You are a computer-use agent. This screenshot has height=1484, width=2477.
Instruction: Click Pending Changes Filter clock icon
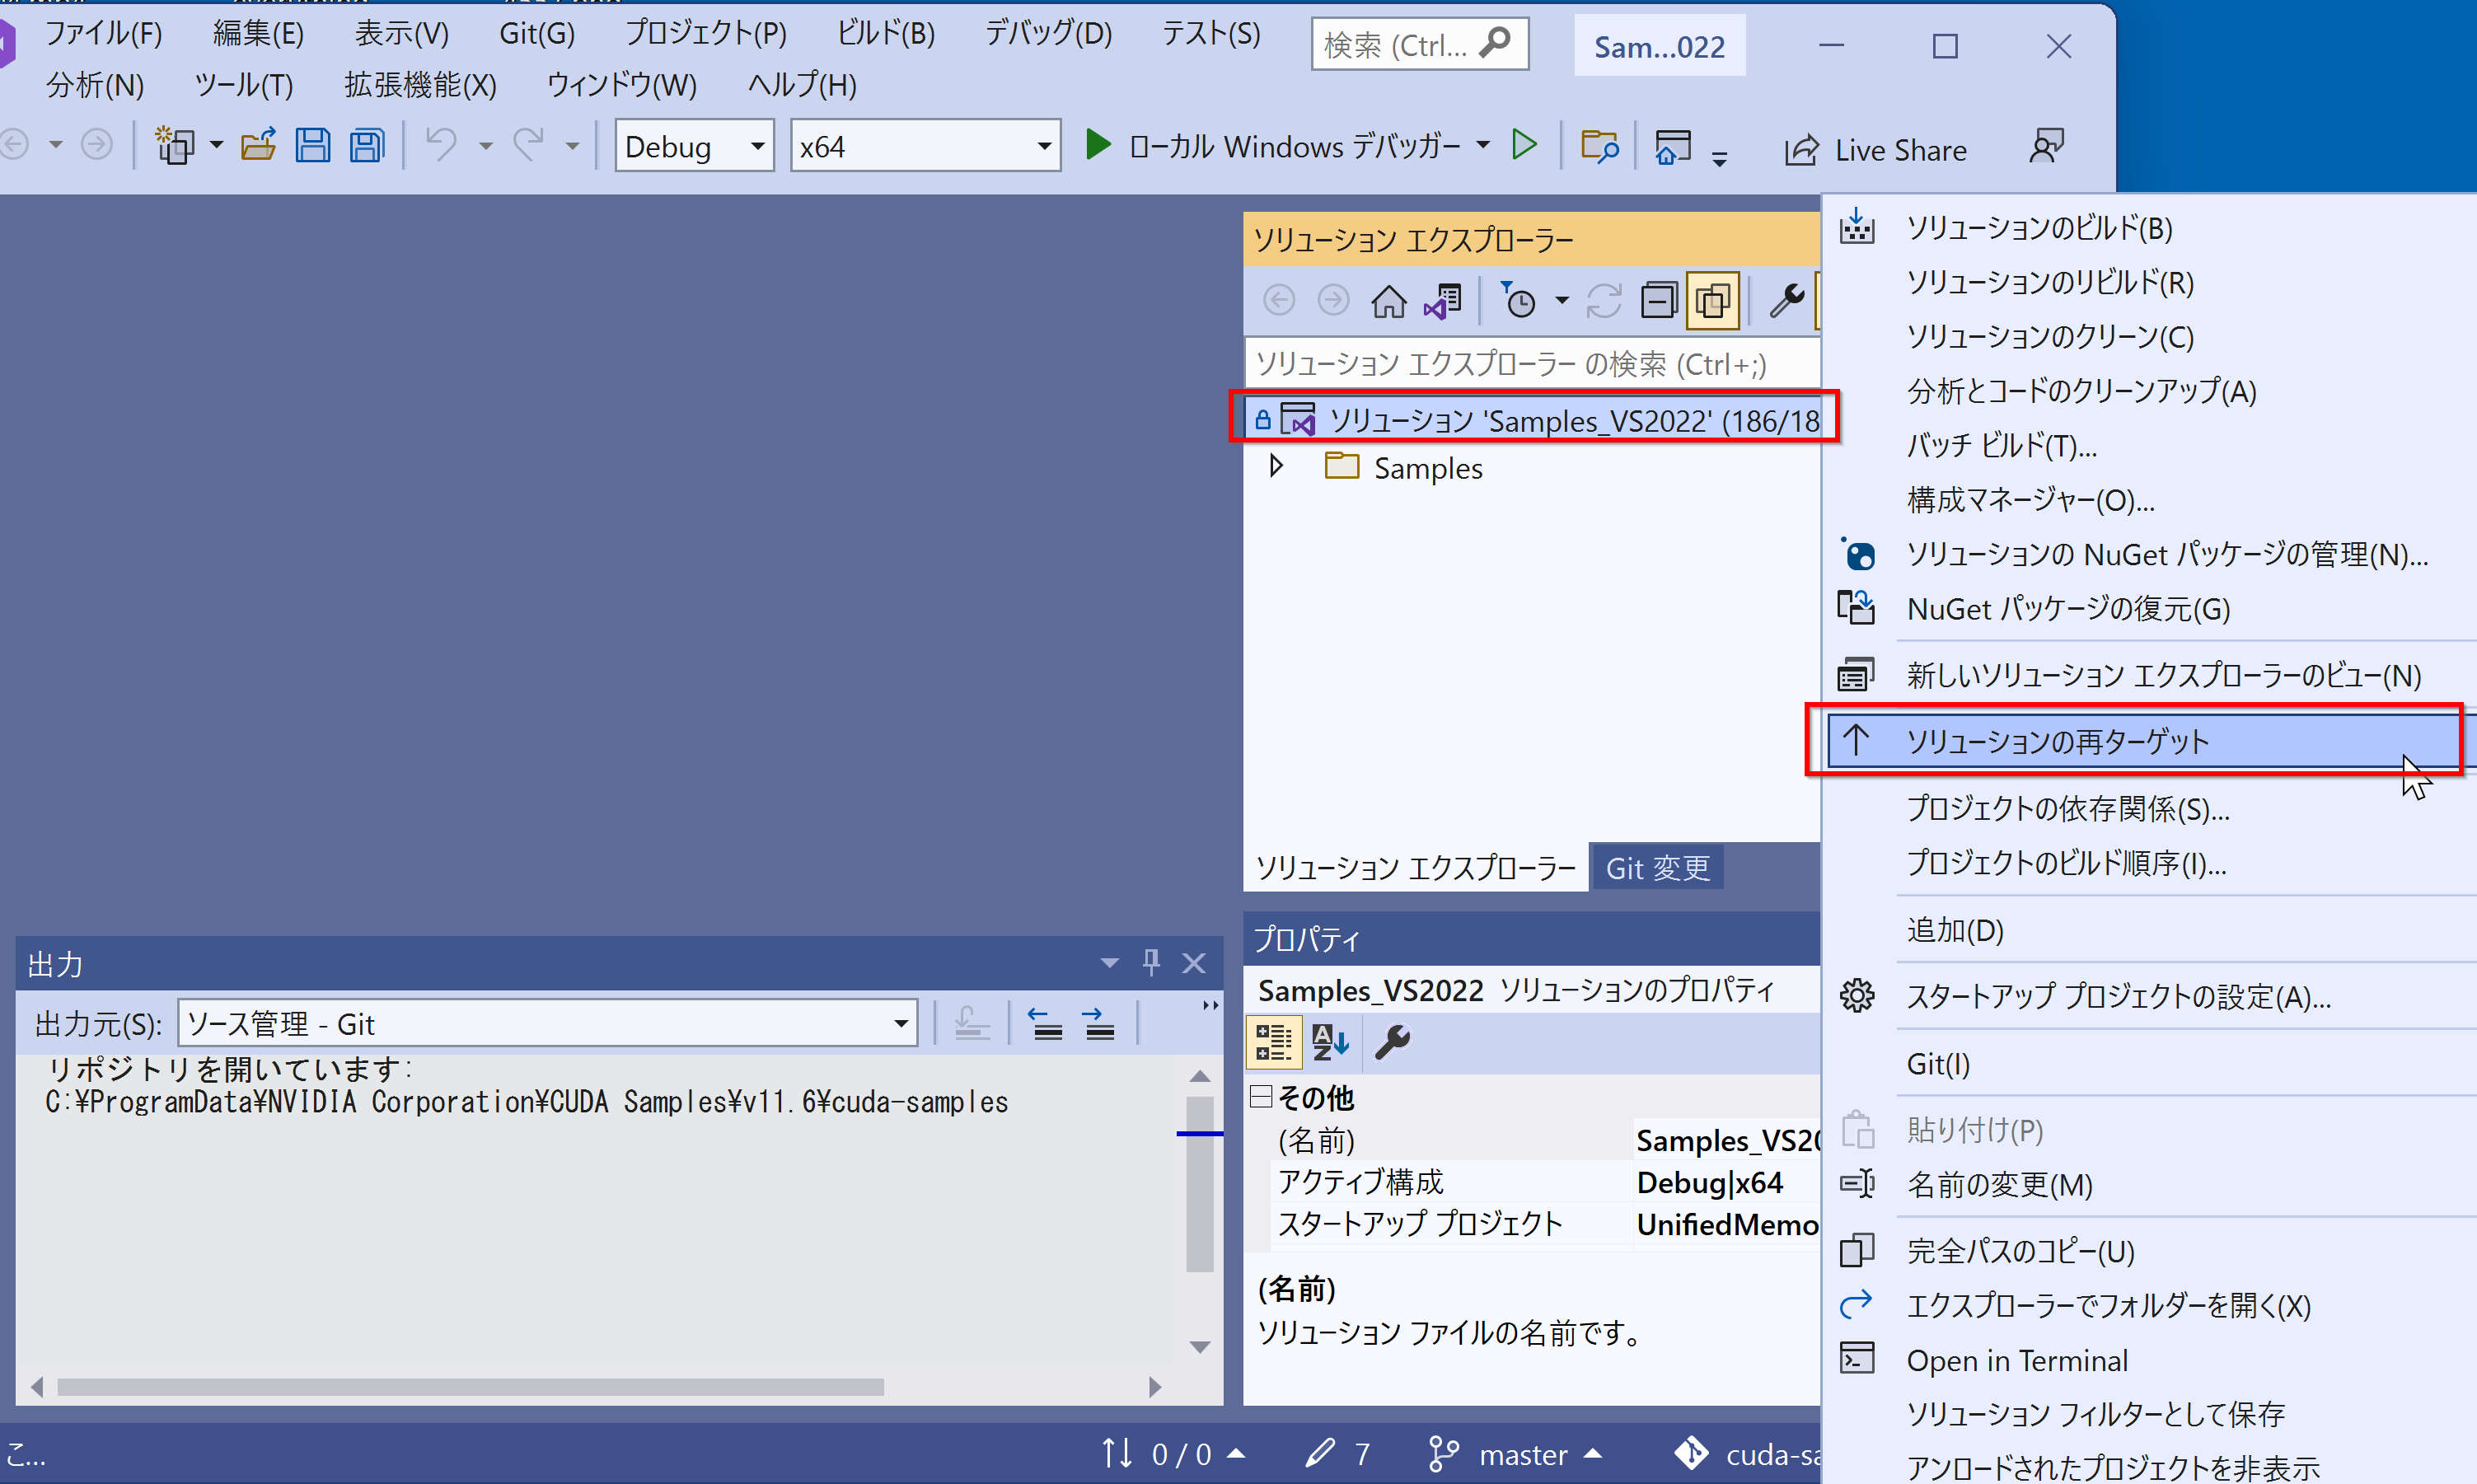tap(1519, 300)
